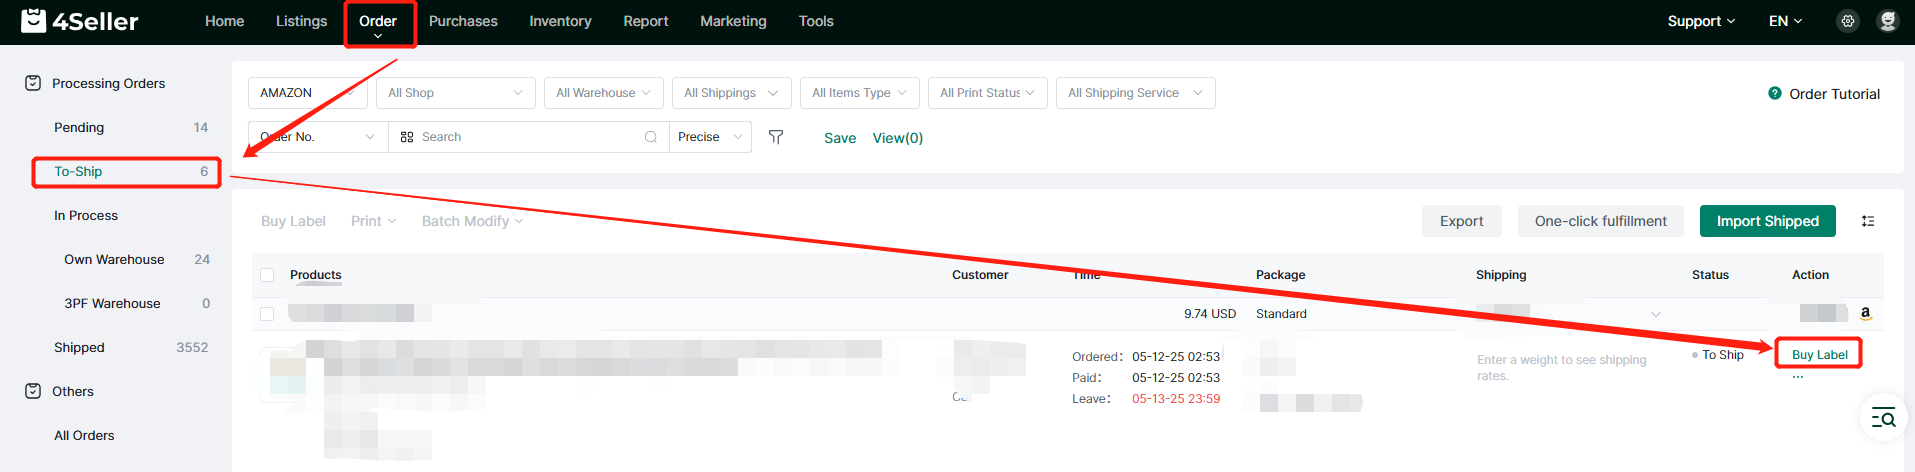This screenshot has height=472, width=1915.
Task: Open the View(0) saved filters link
Action: coord(898,138)
